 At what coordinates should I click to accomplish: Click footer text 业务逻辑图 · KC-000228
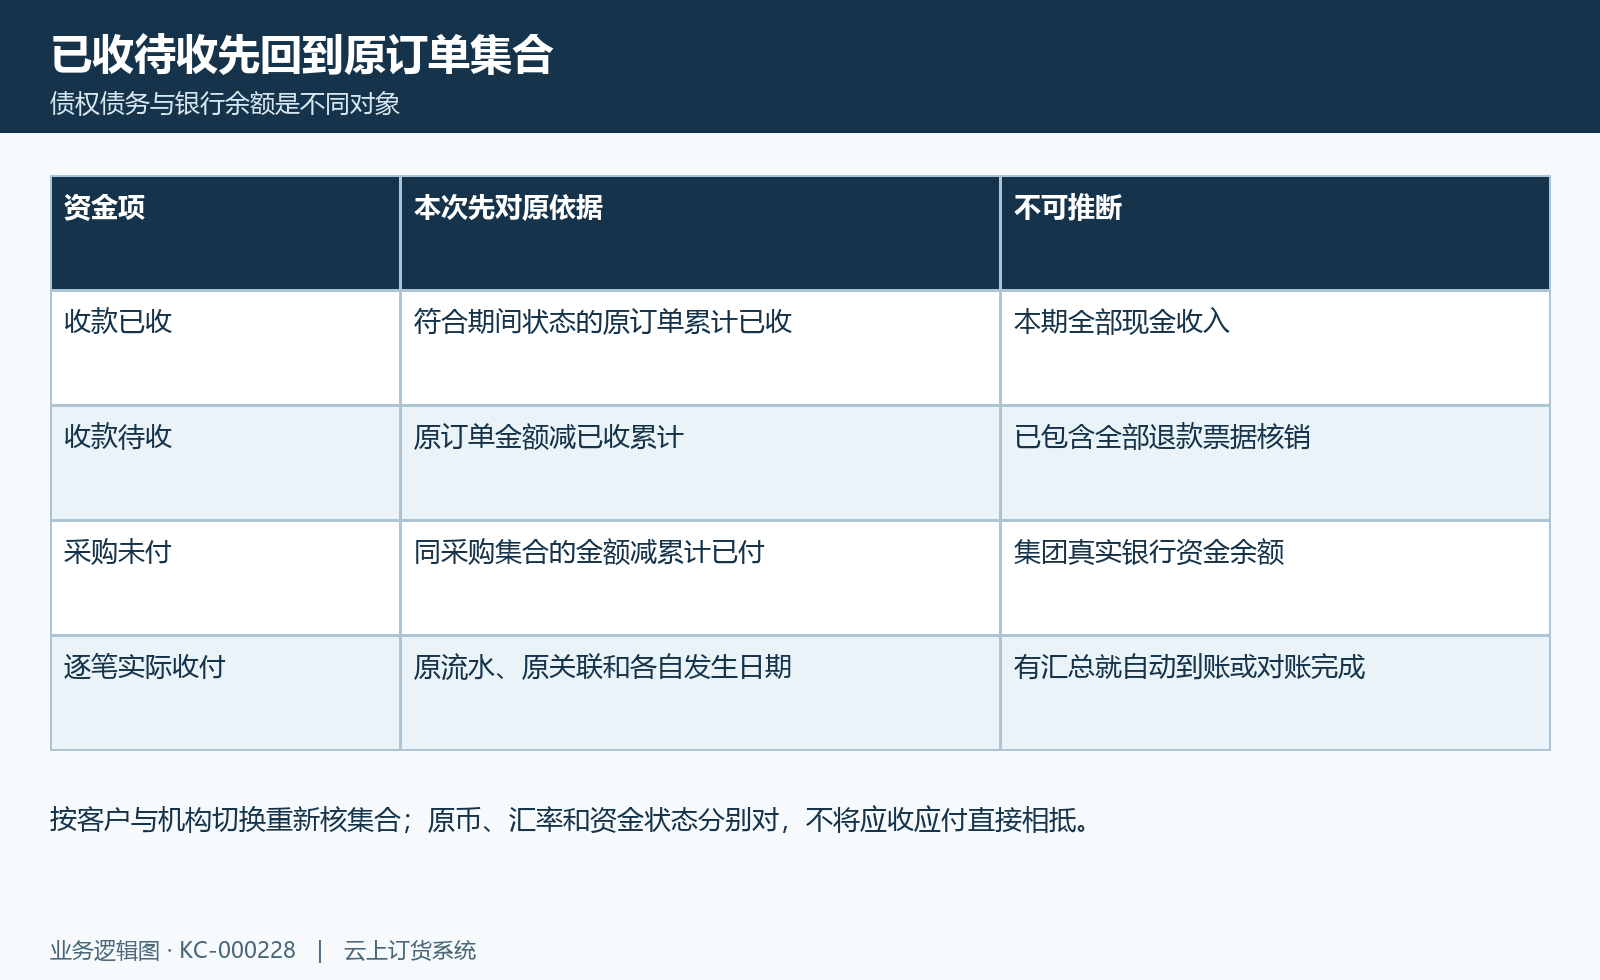173,950
